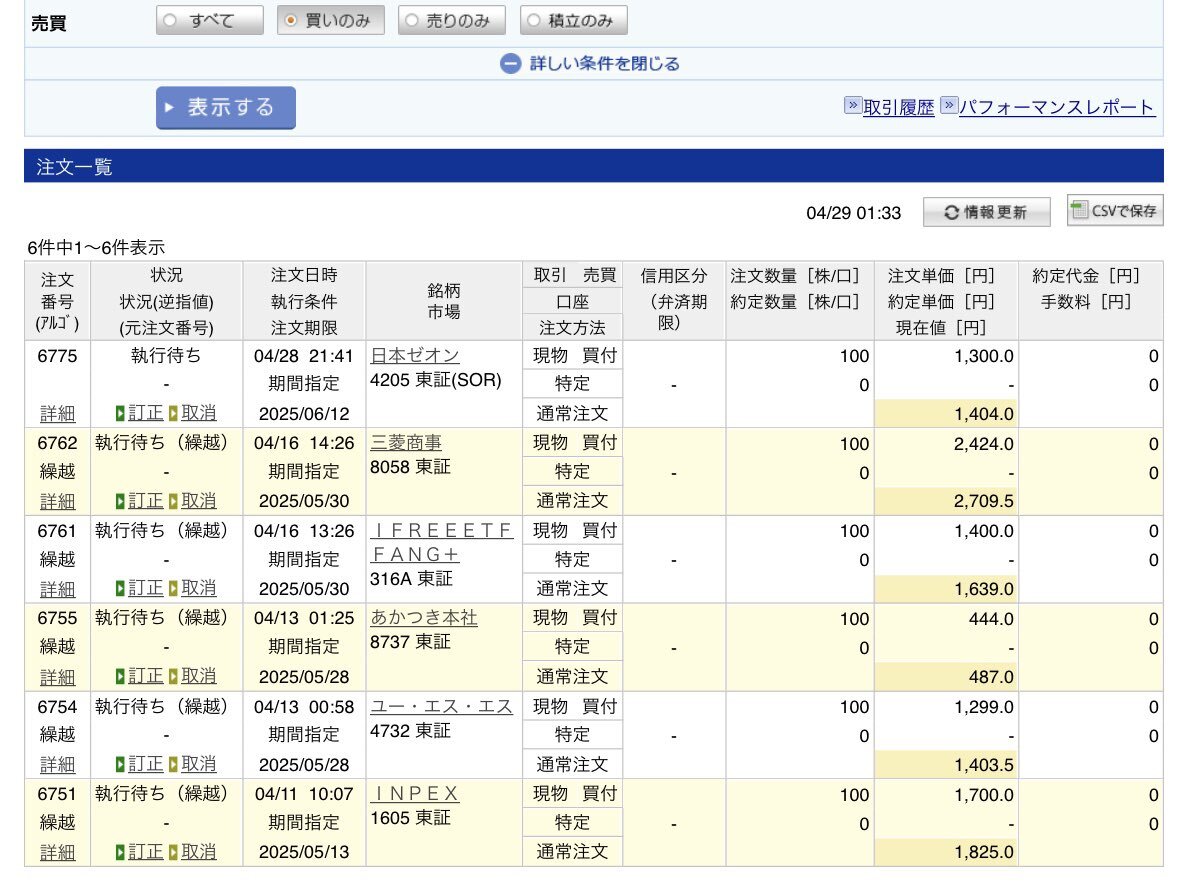The width and height of the screenshot is (1184, 889).
Task: Open 詳細 for order 6762
Action: pos(57,502)
